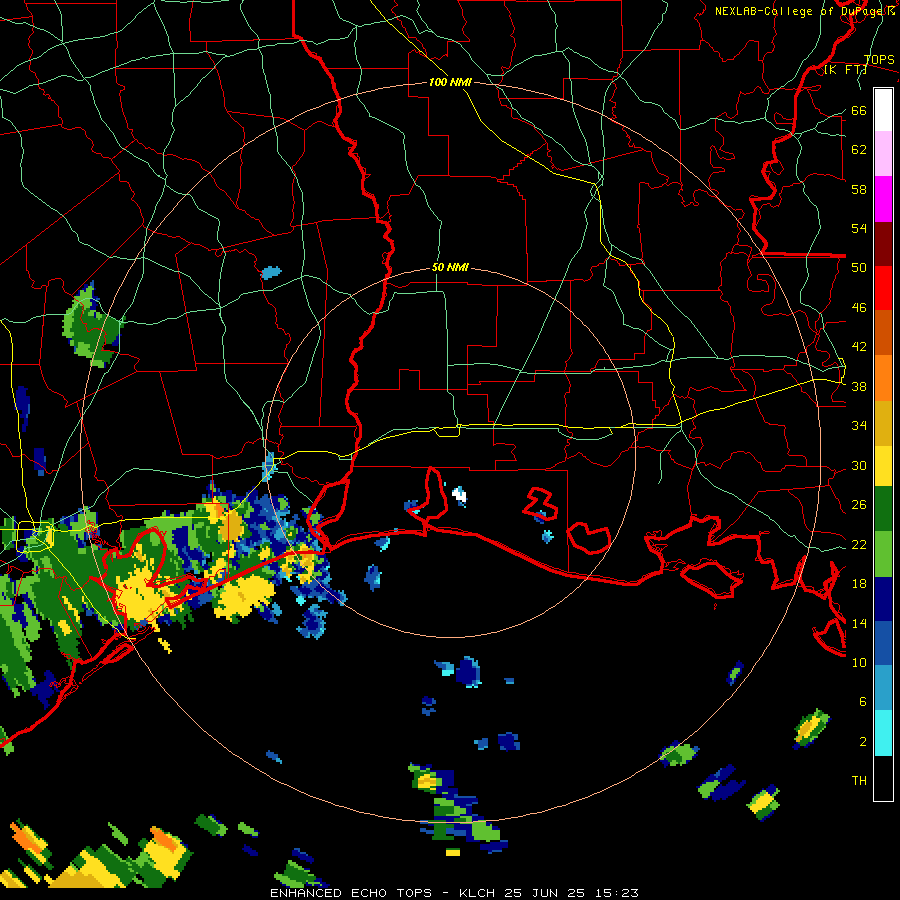
Task: Click the bright red 50 legend swatch
Action: pyautogui.click(x=883, y=288)
